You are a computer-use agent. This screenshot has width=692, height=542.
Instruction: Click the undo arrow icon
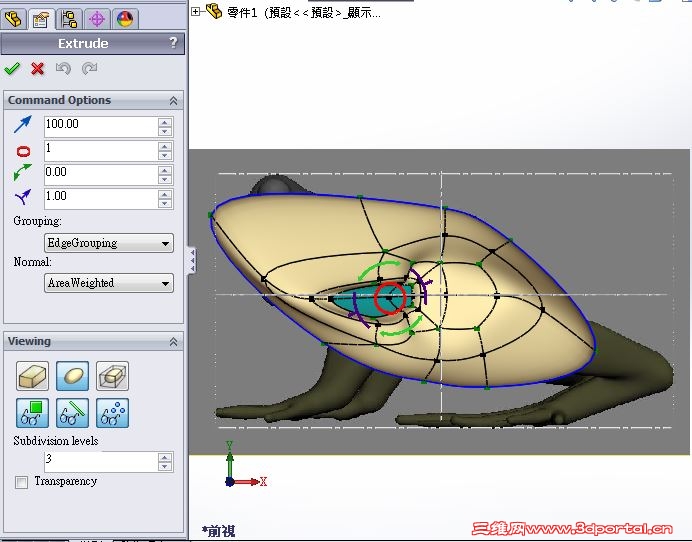tap(63, 68)
